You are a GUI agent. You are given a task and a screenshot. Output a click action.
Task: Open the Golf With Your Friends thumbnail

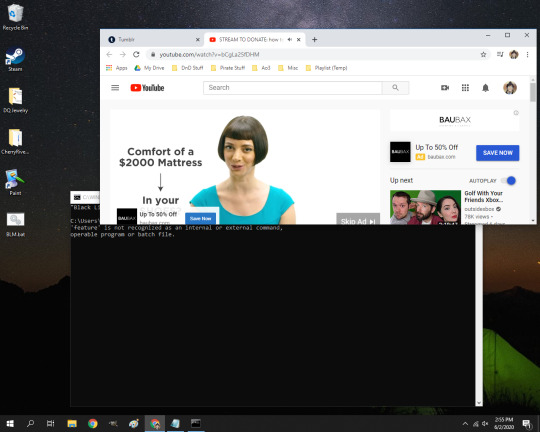point(425,207)
